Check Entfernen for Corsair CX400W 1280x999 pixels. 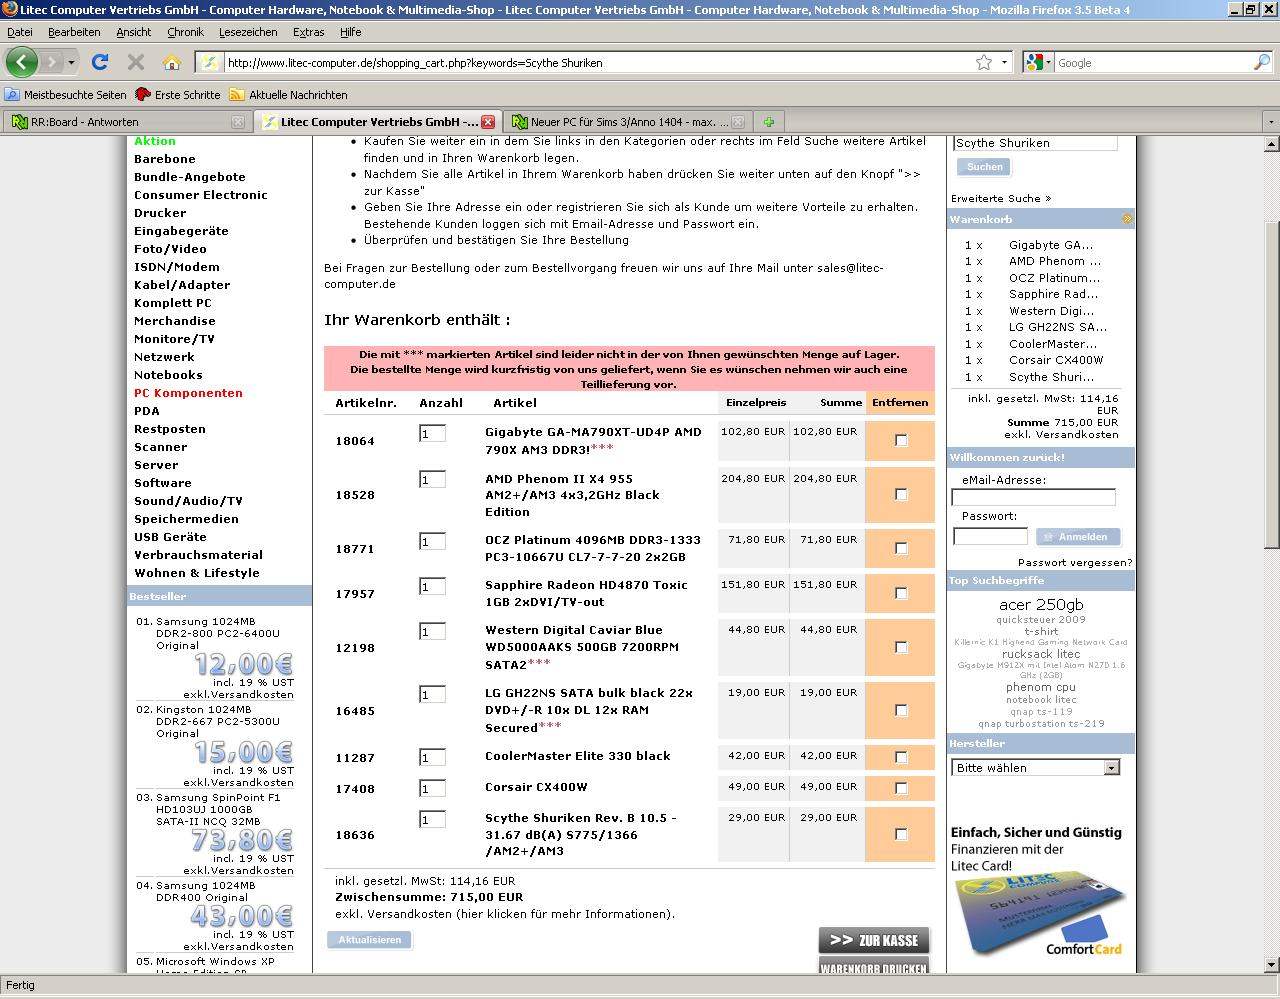[901, 788]
